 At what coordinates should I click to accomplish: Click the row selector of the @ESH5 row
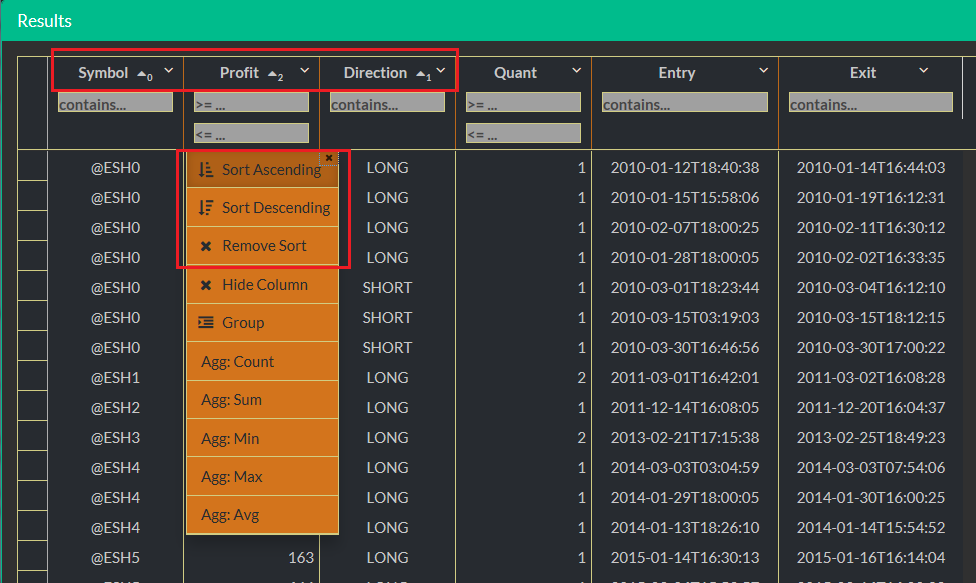tap(32, 557)
